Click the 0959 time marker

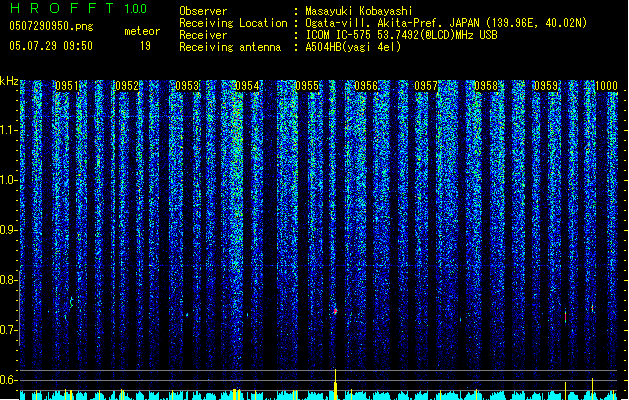tap(546, 86)
